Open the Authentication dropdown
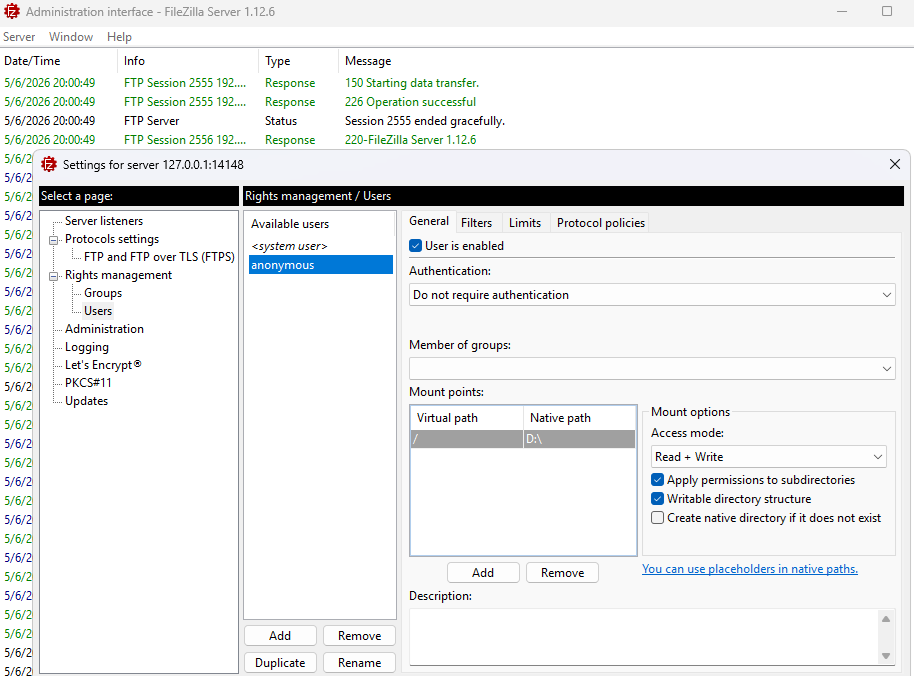Image resolution: width=914 pixels, height=676 pixels. tap(652, 295)
